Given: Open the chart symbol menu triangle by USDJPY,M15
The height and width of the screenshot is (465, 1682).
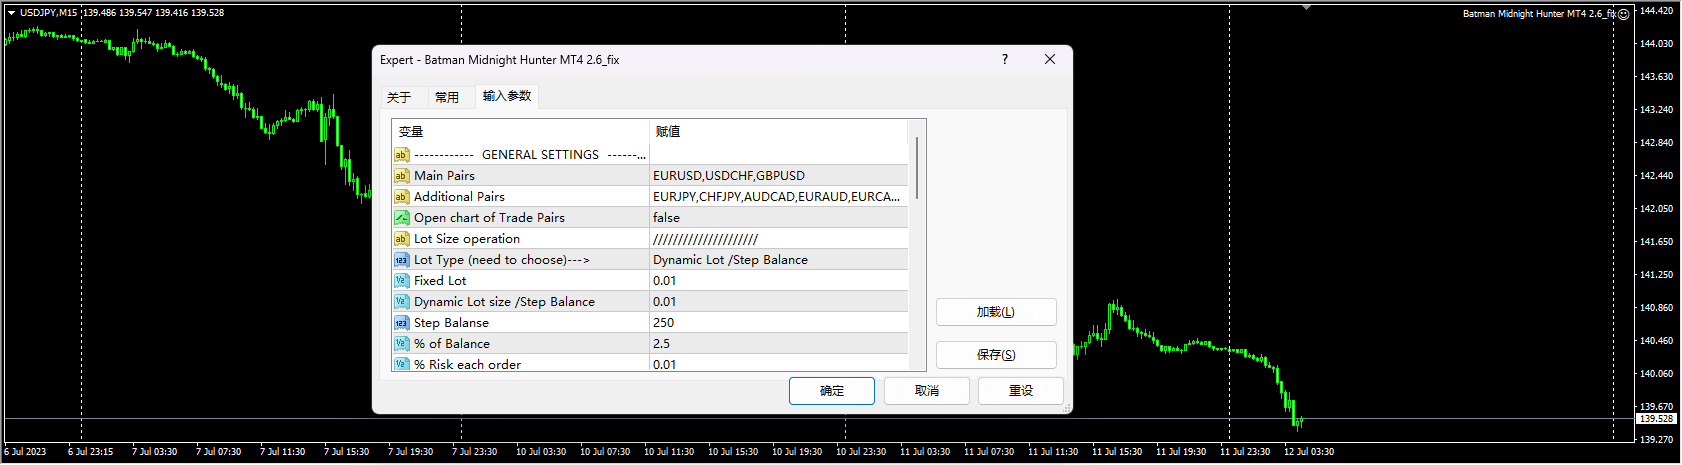Looking at the screenshot, I should coord(11,13).
